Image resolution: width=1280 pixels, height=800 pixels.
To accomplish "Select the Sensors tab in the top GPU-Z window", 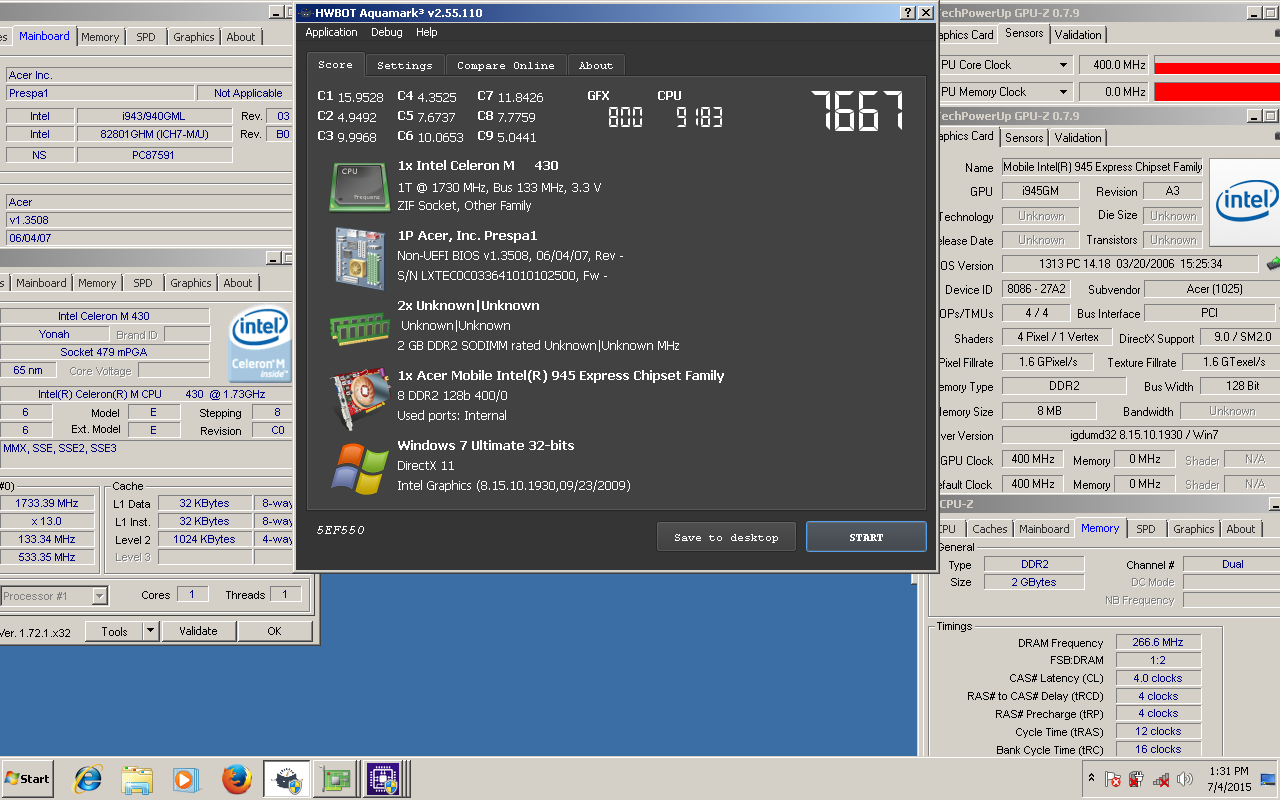I will coord(1024,33).
